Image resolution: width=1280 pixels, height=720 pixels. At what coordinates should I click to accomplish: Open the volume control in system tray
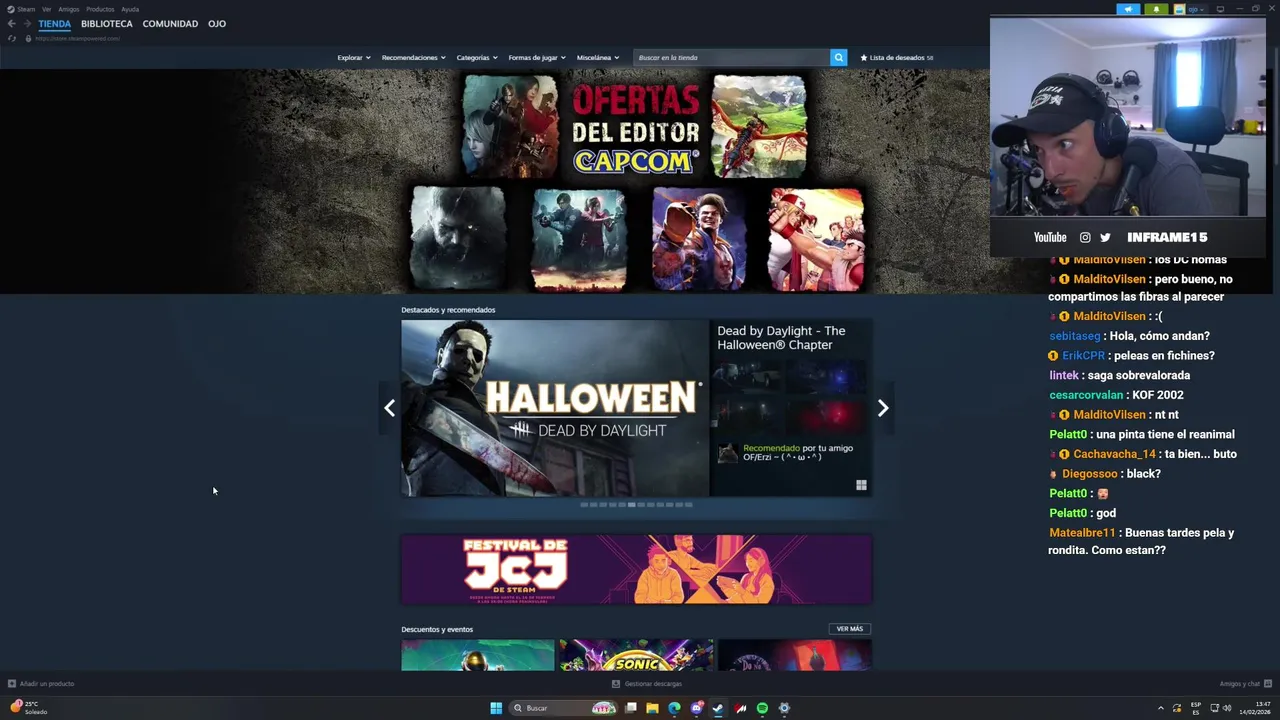tap(1227, 708)
